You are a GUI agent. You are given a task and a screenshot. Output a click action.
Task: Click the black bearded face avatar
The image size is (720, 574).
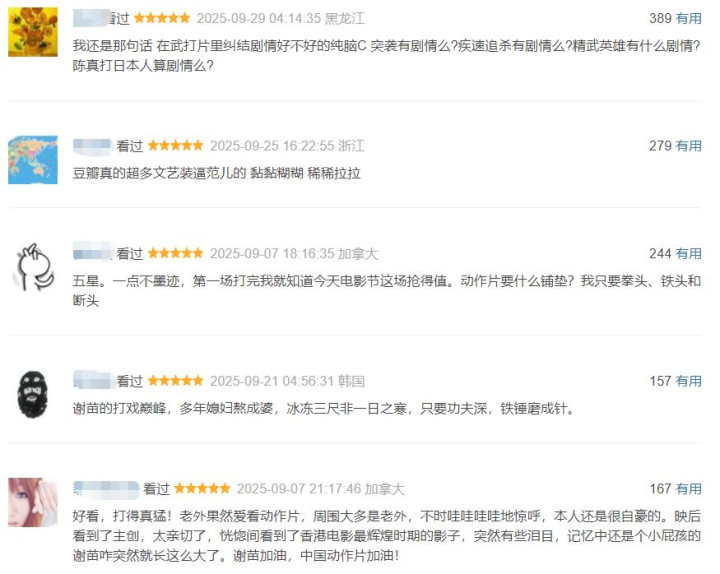33,395
